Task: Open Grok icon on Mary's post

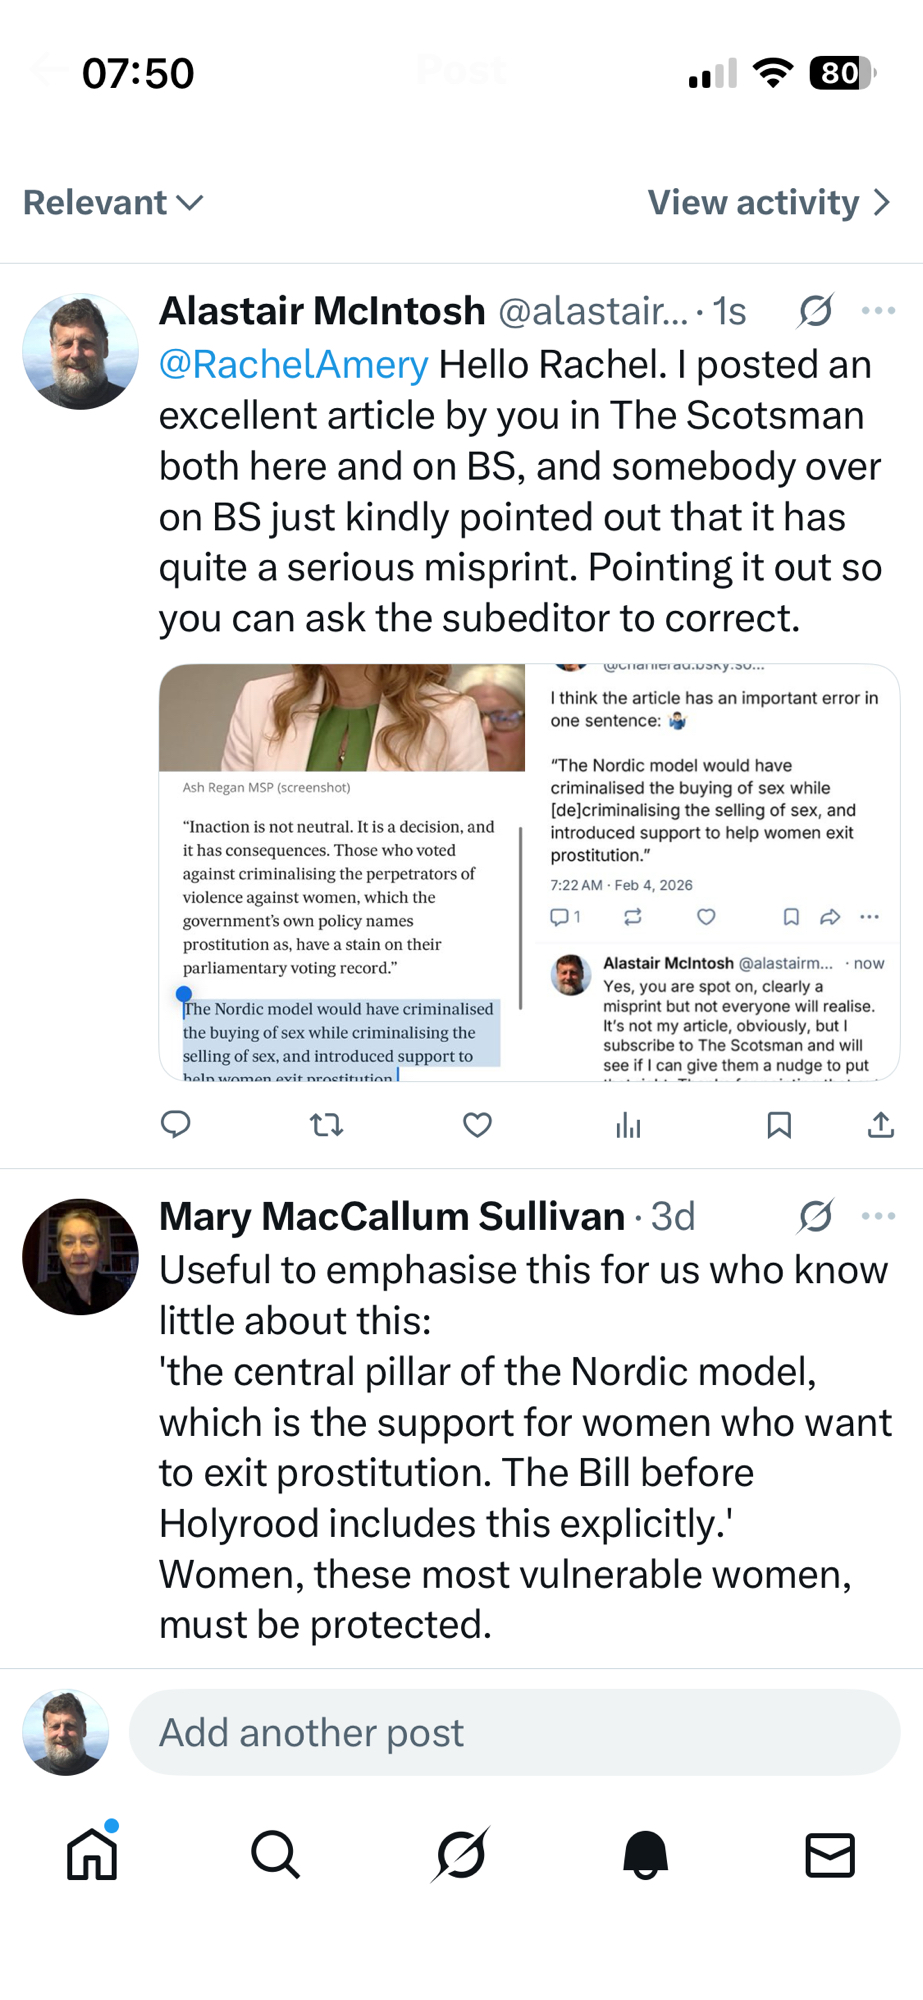Action: pos(815,1216)
